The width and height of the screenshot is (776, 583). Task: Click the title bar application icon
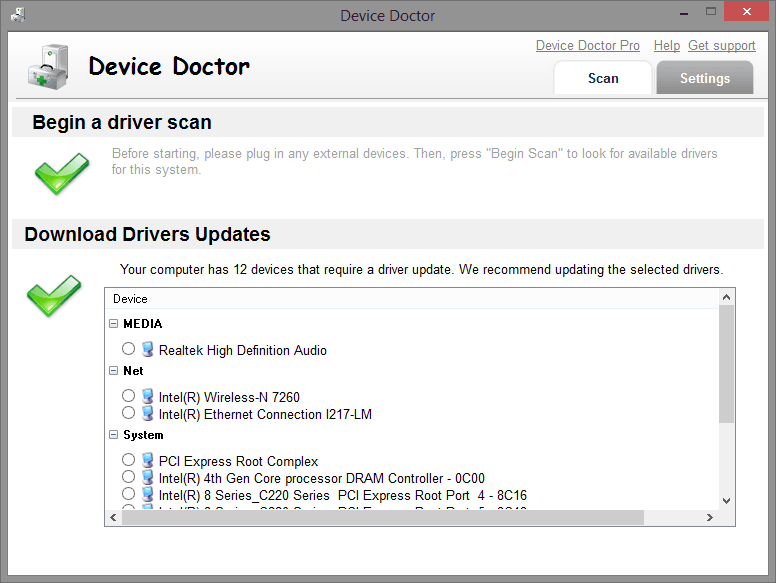click(18, 15)
